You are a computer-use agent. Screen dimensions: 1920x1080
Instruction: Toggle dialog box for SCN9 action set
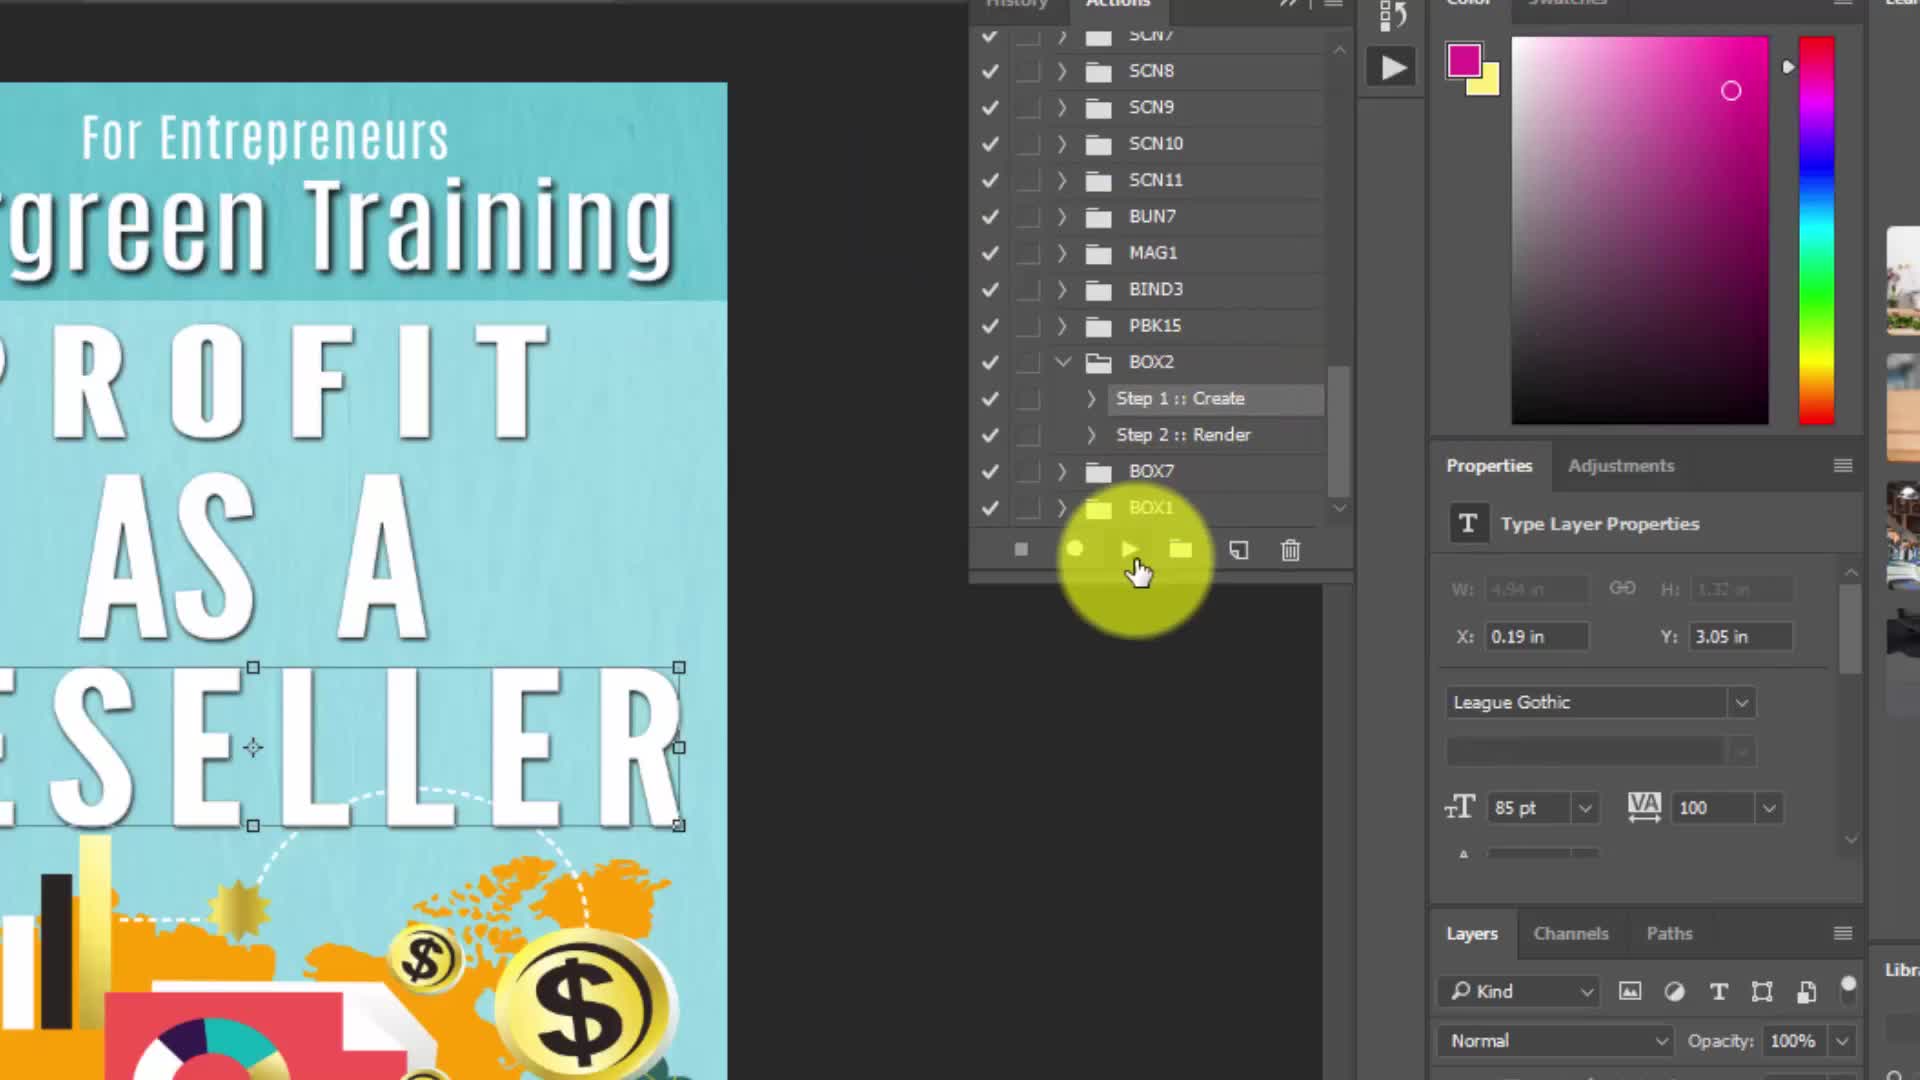click(x=1027, y=107)
